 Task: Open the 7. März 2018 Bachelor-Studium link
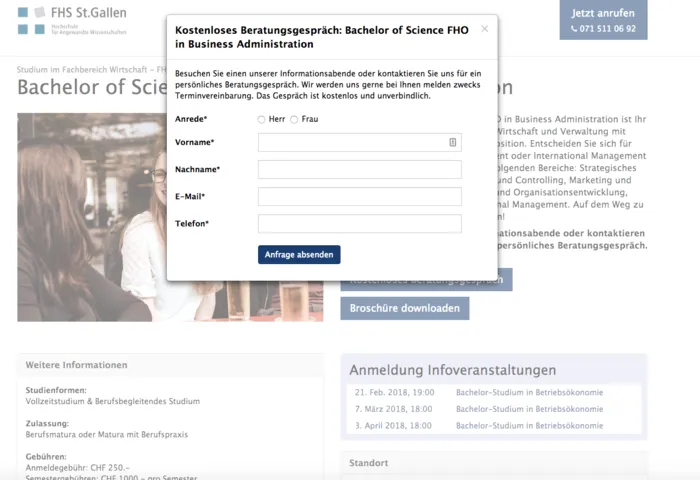click(x=529, y=409)
